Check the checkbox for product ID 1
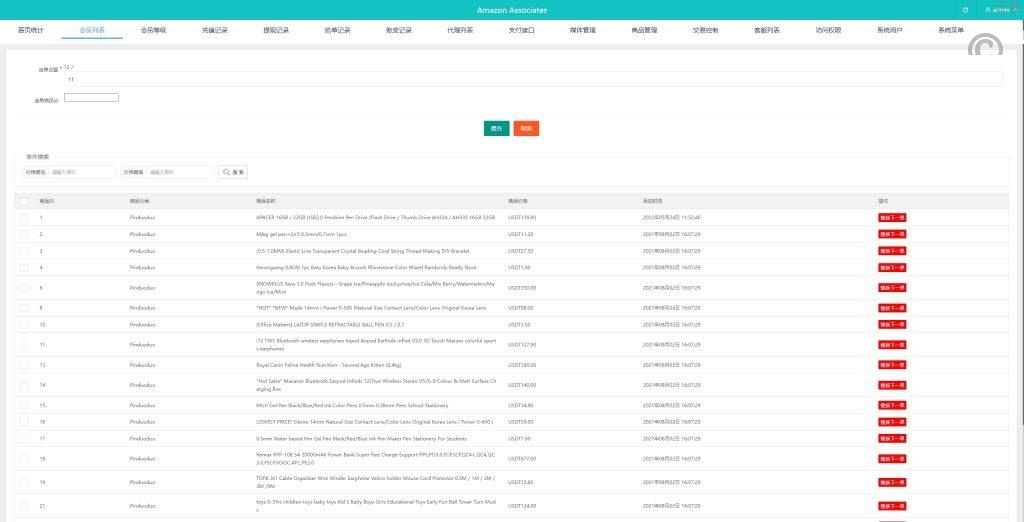The image size is (1024, 522). [x=23, y=217]
